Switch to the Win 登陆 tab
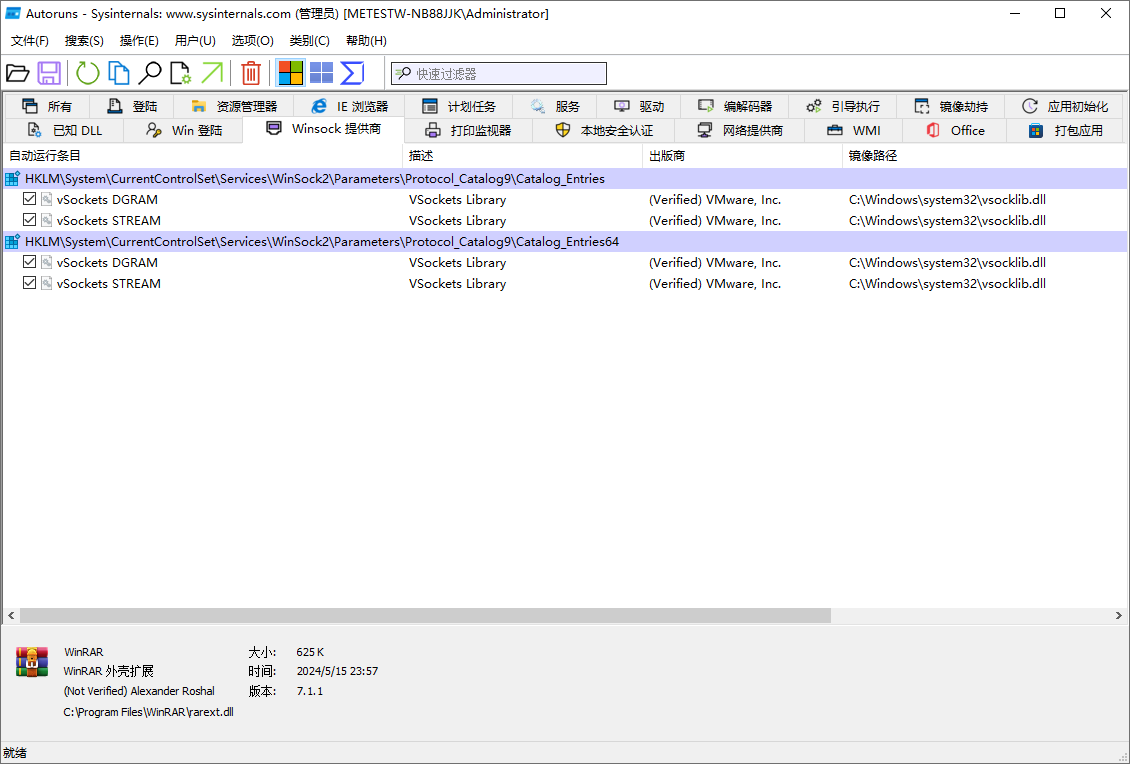Screen dimensions: 1130x764 184,130
